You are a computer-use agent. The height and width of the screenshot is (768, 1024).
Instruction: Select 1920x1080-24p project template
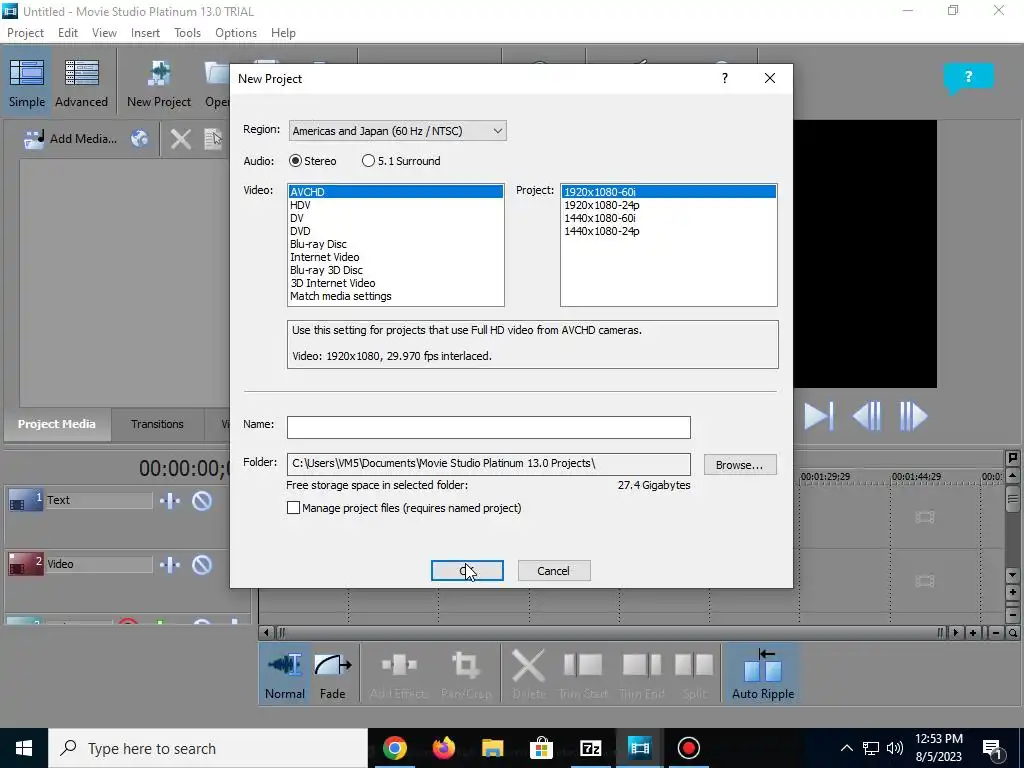pyautogui.click(x=669, y=205)
